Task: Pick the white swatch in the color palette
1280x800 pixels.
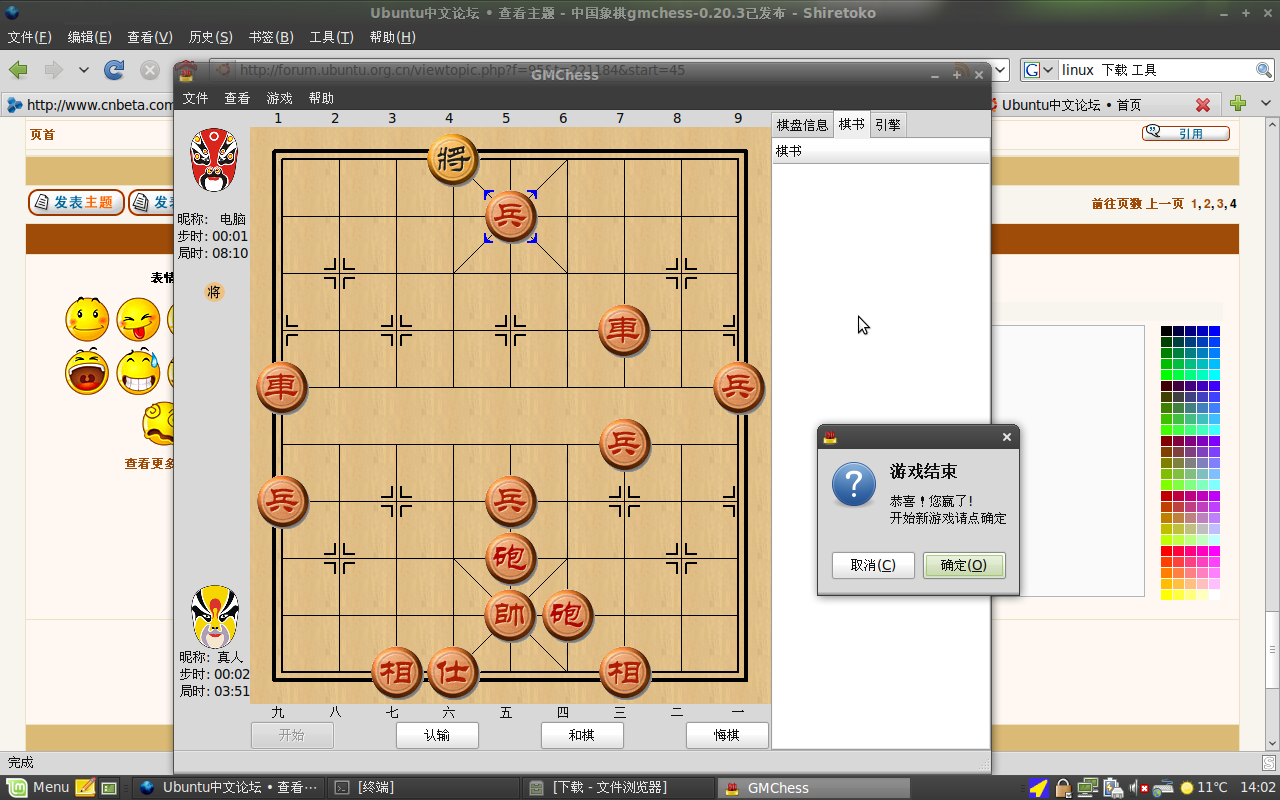Action: (1214, 595)
